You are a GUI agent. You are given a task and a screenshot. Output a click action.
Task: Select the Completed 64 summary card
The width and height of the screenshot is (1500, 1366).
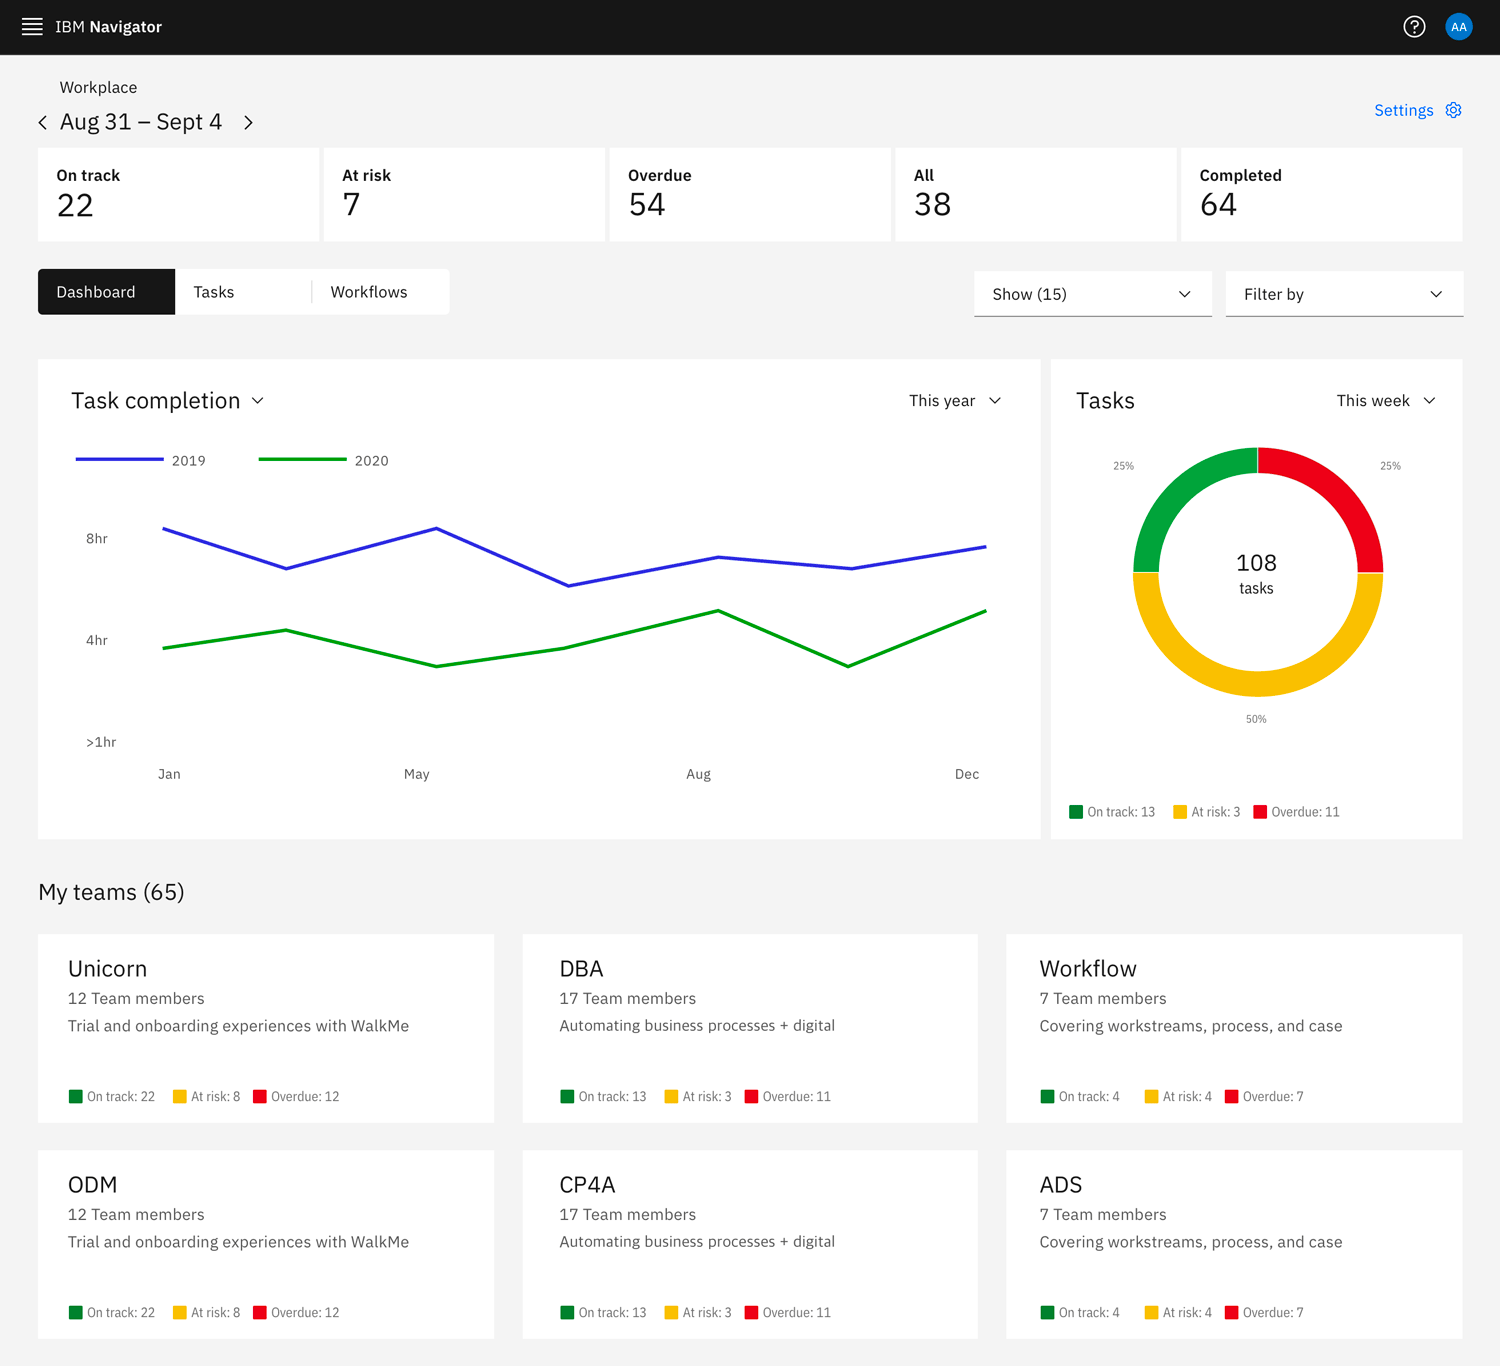coord(1322,195)
